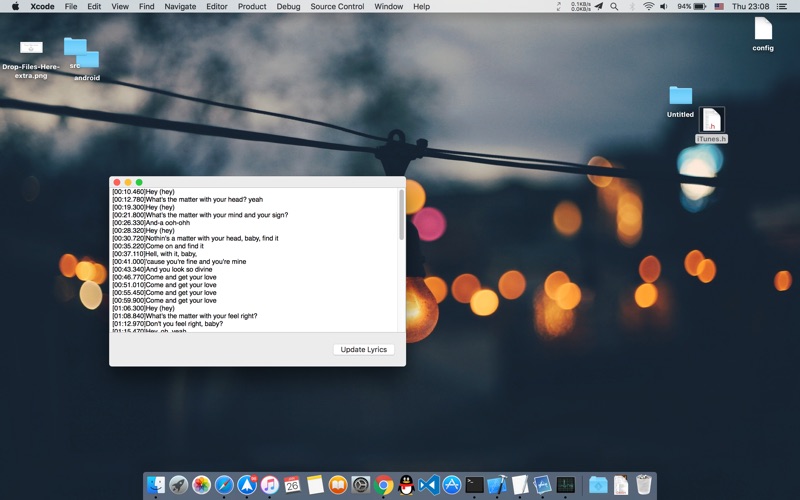Image resolution: width=800 pixels, height=500 pixels.
Task: Click lyric "What's the matter with your mind and your sign?"
Action: (x=217, y=215)
